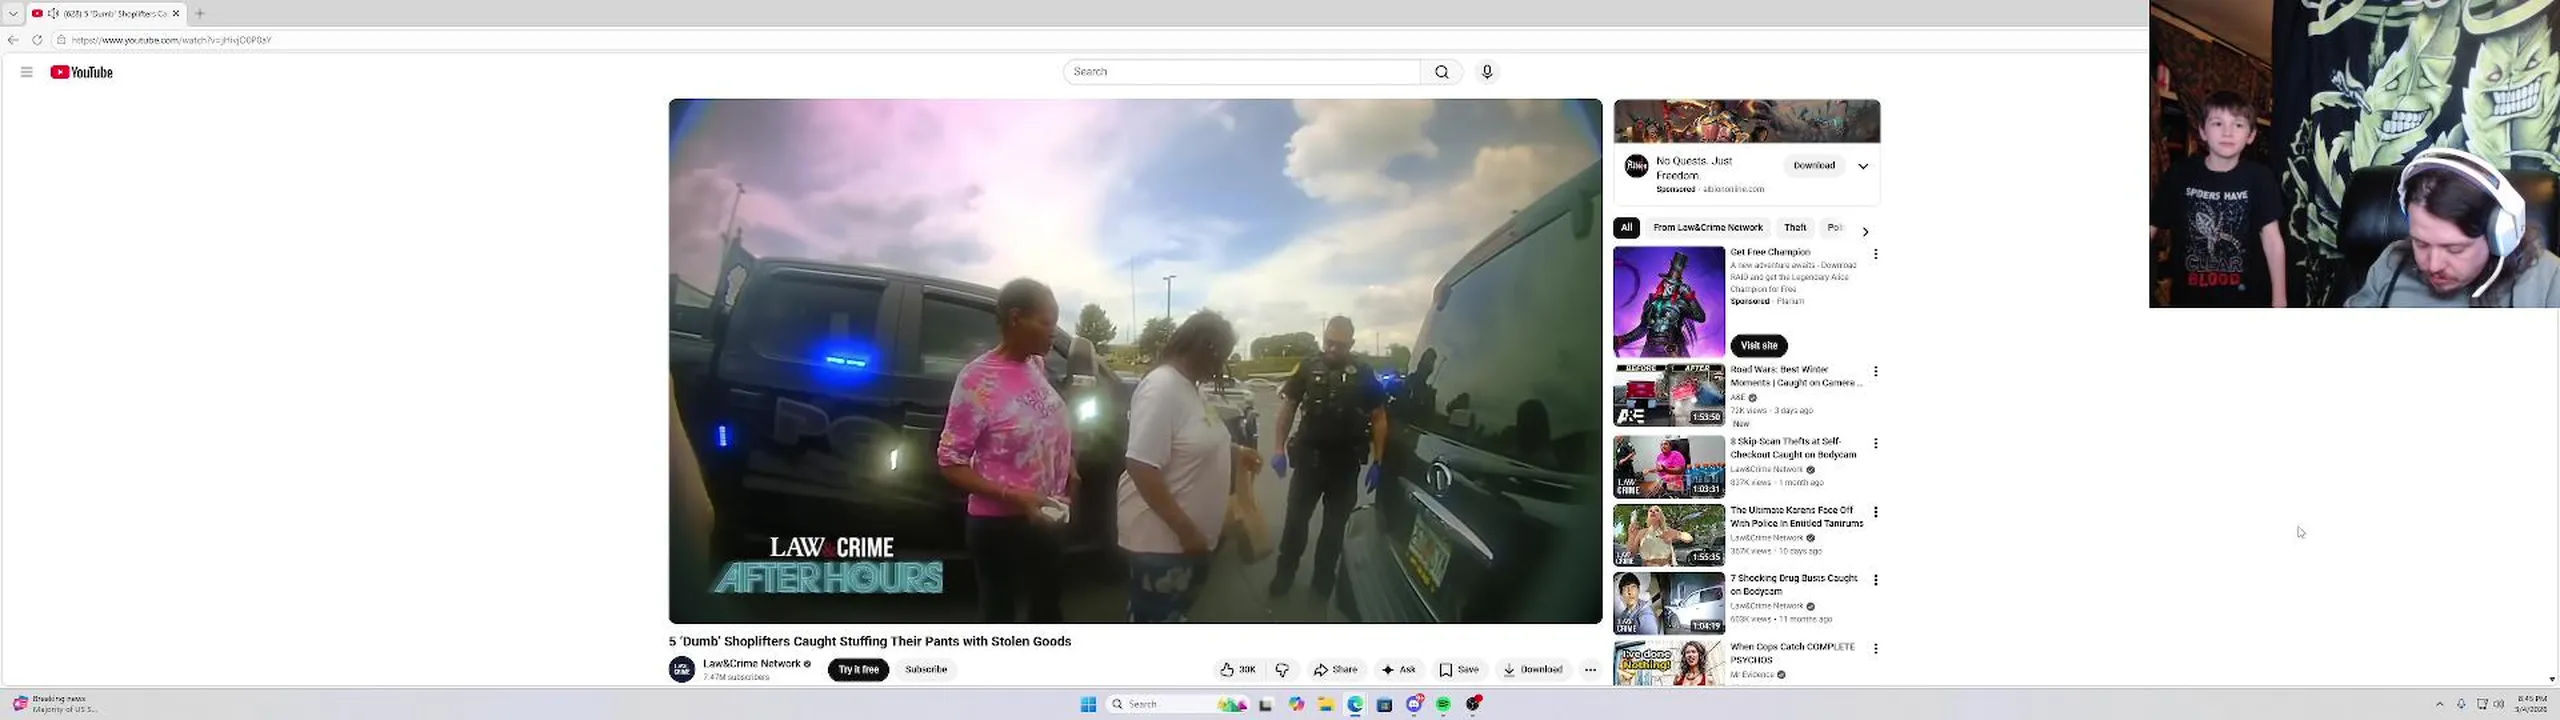The image size is (2560, 720).
Task: Subscribe to Law&Crime Network
Action: 926,670
